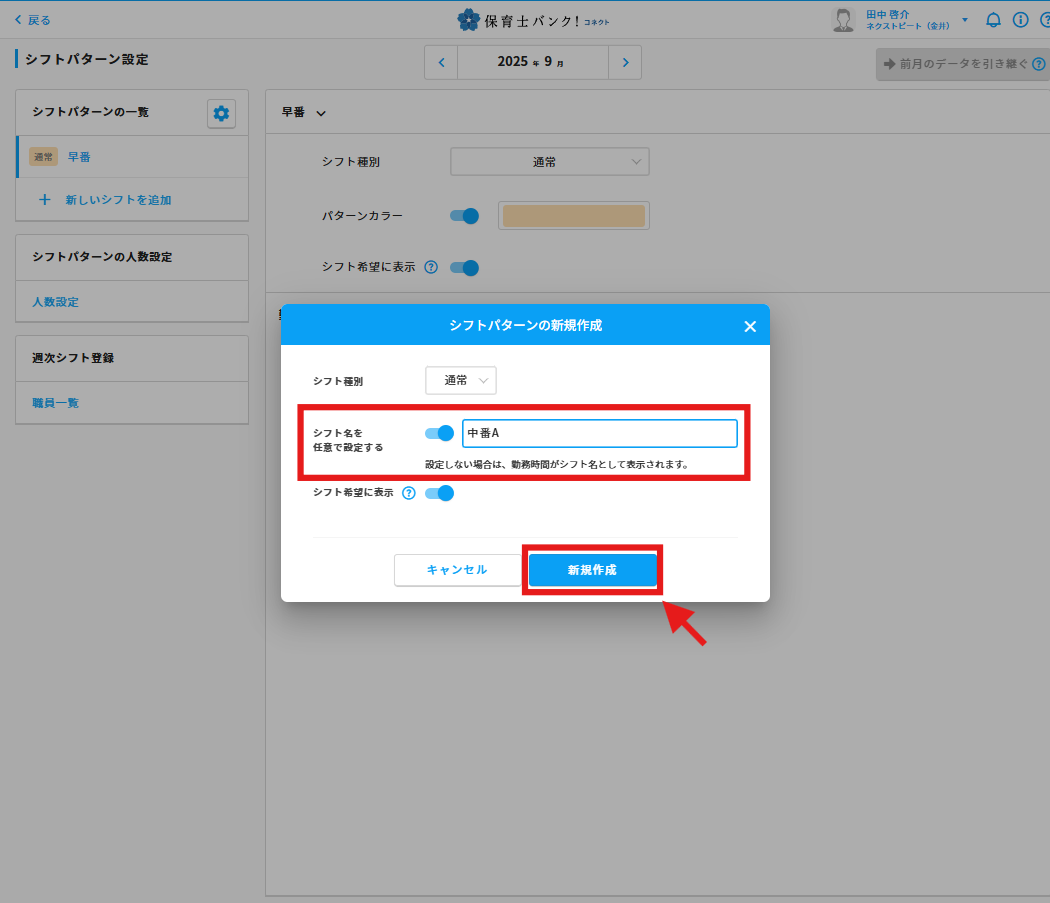Viewport: 1050px width, 903px height.
Task: Click the gear icon in shift pattern list
Action: [221, 114]
